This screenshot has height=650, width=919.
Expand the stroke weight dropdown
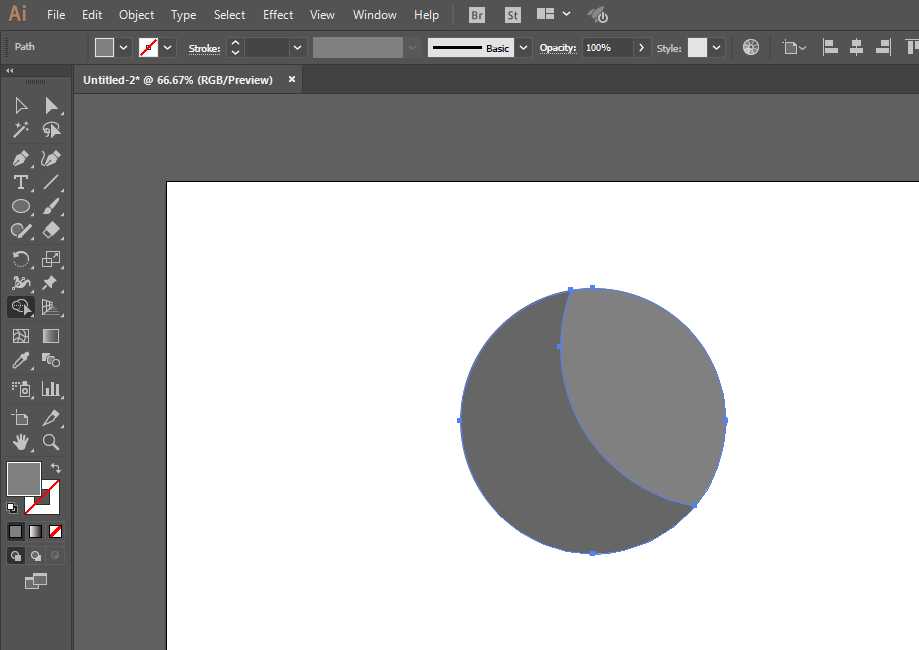click(x=297, y=47)
